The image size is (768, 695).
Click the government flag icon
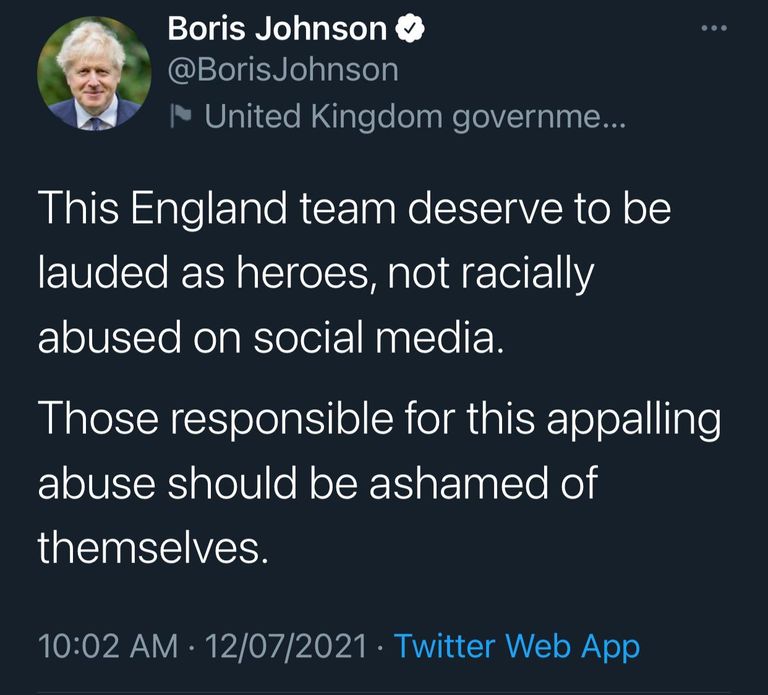pyautogui.click(x=182, y=117)
